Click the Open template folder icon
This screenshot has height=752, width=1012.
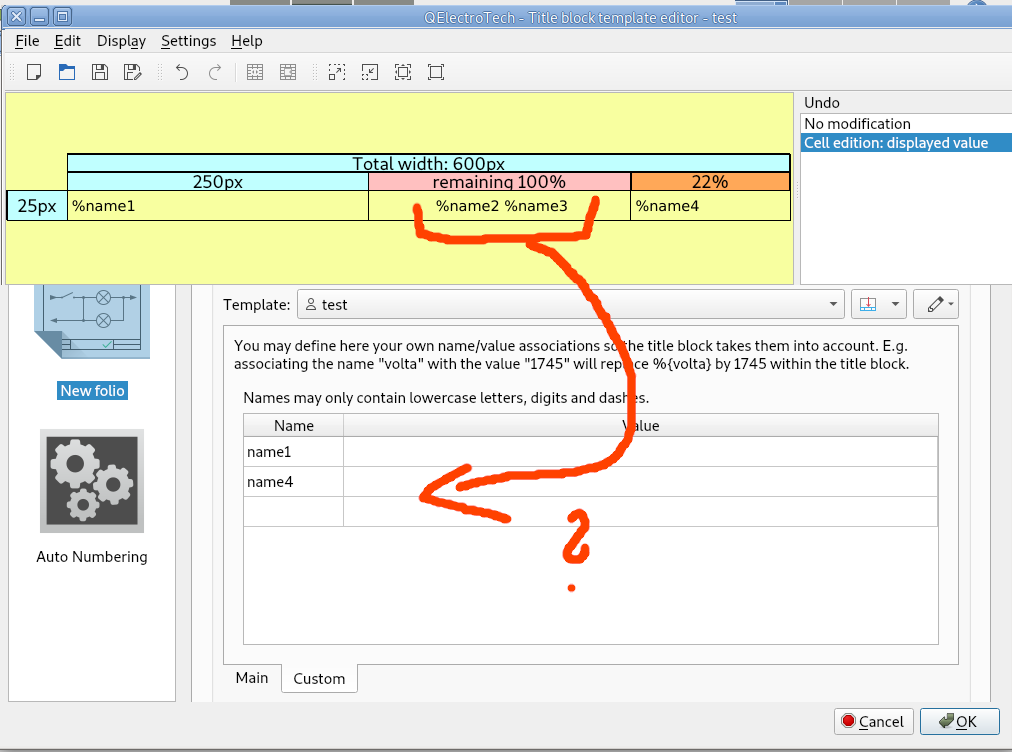point(67,72)
